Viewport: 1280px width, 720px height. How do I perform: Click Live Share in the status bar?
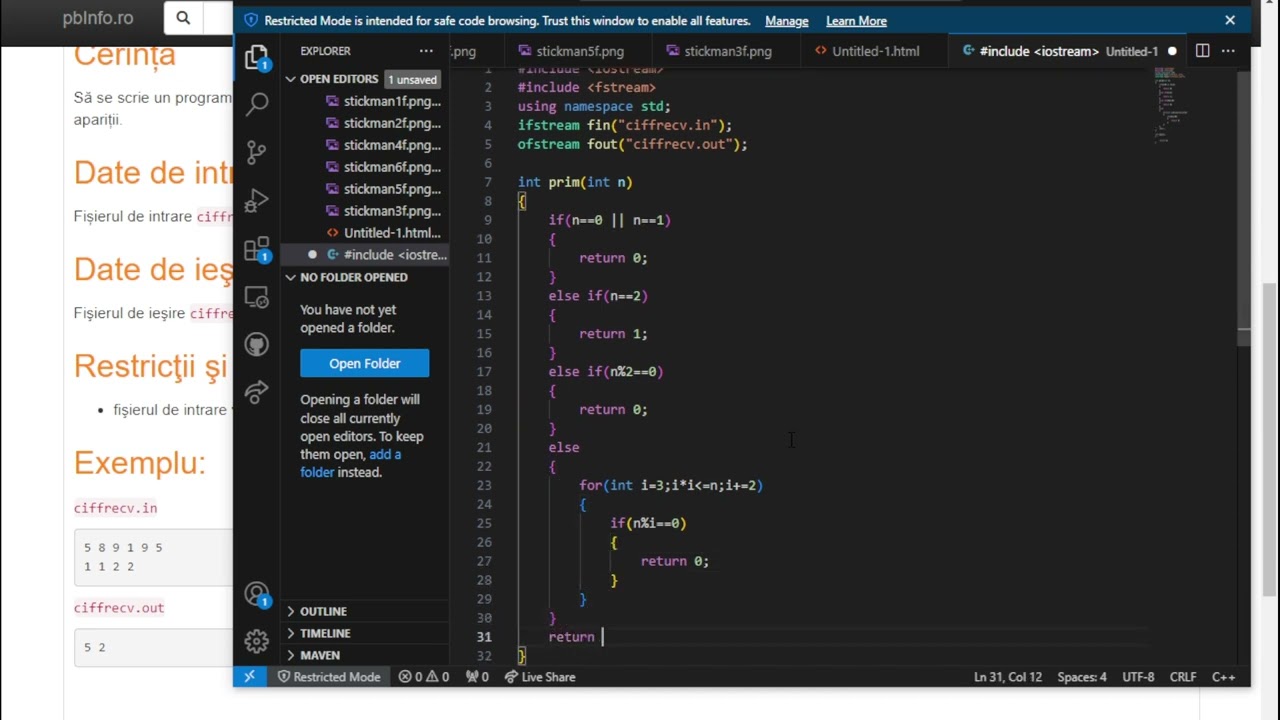coord(540,677)
